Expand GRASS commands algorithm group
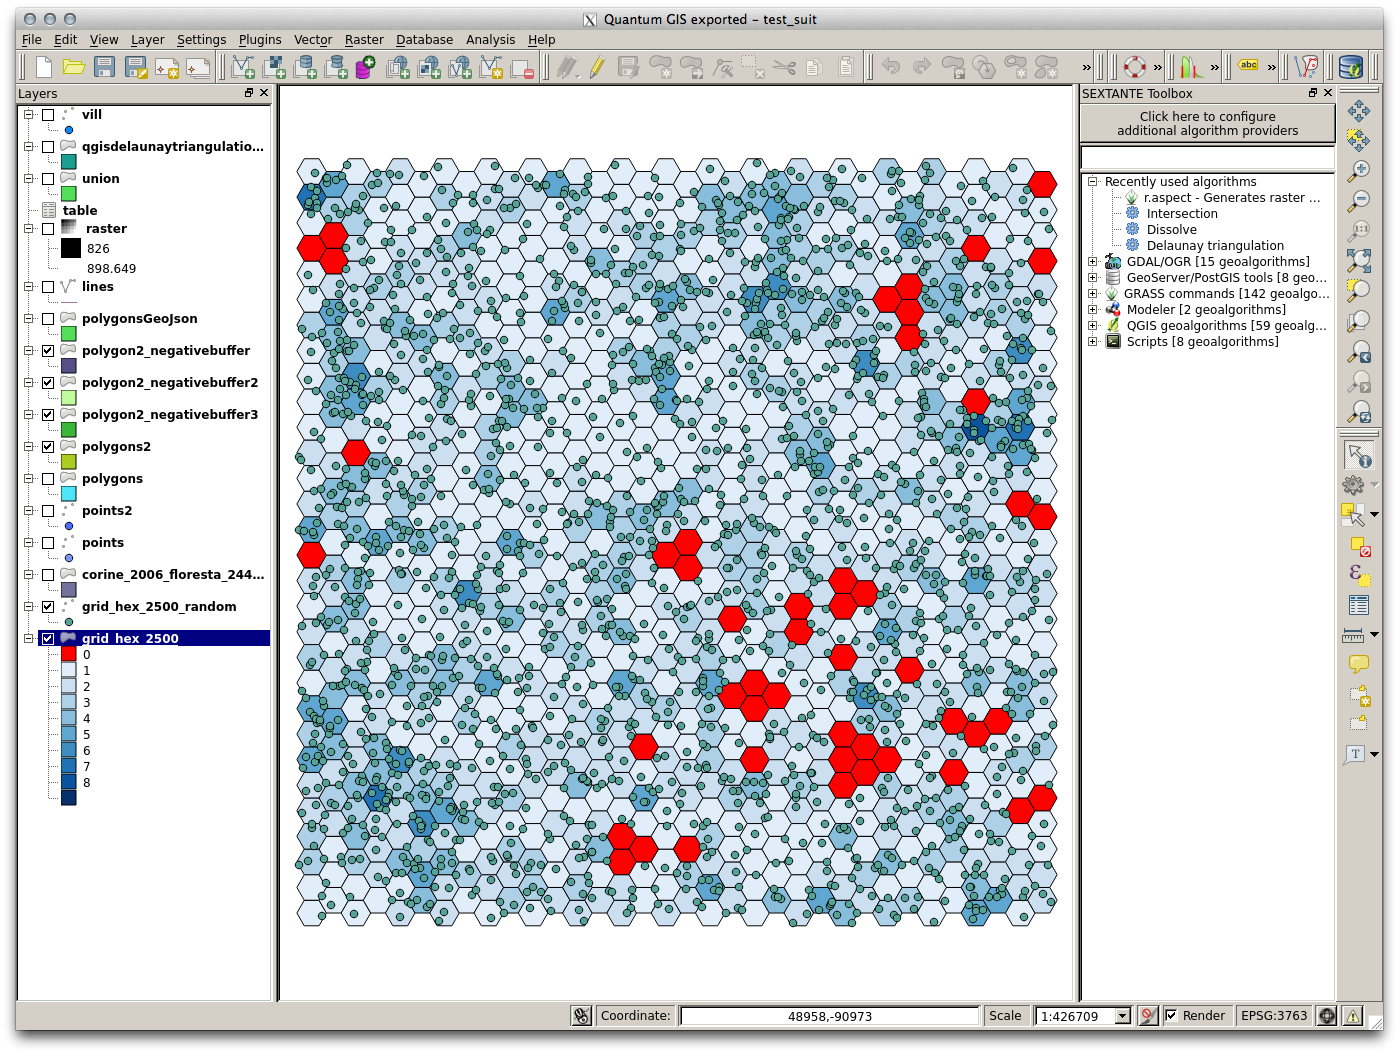 pos(1093,294)
